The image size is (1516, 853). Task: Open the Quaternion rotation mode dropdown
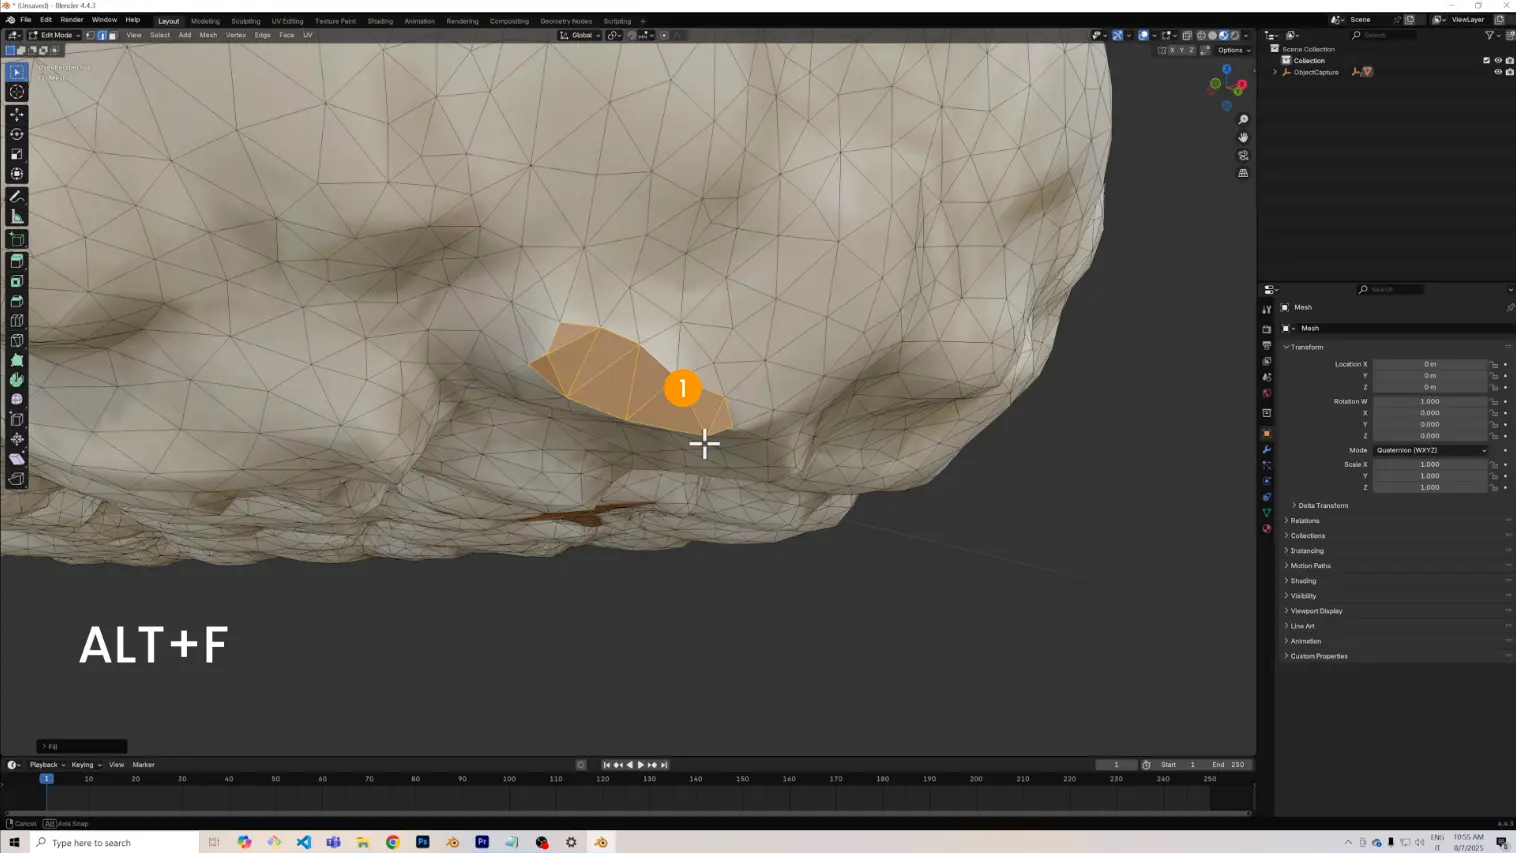tap(1430, 450)
